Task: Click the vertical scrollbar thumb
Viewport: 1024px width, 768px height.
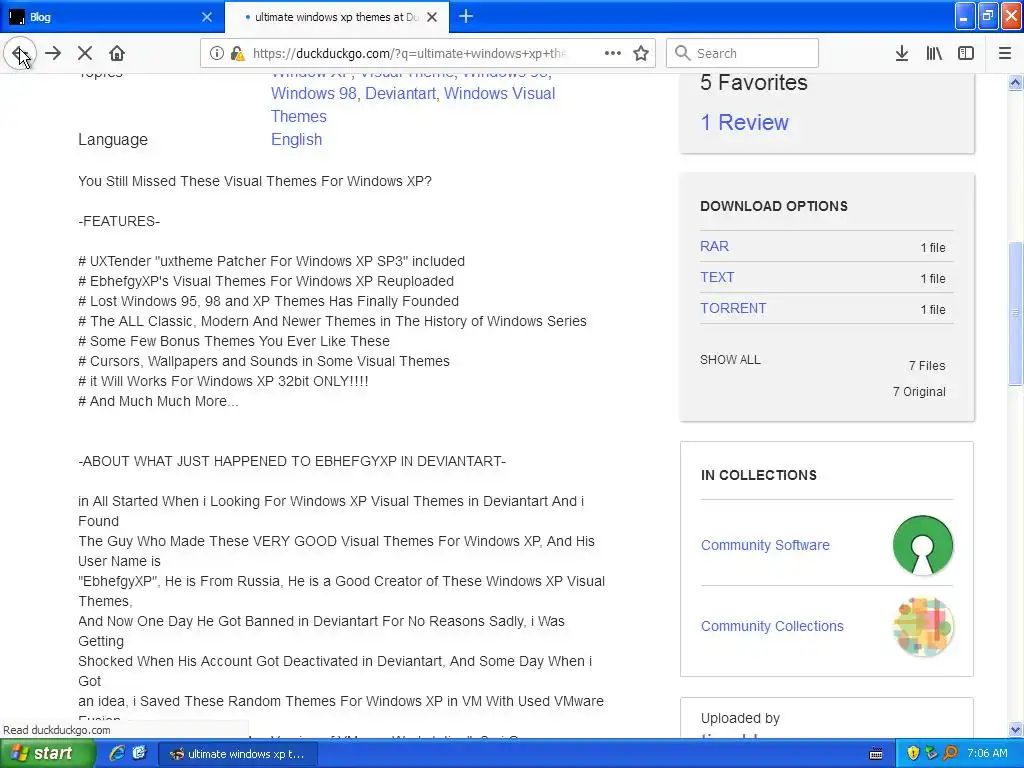Action: 1016,313
